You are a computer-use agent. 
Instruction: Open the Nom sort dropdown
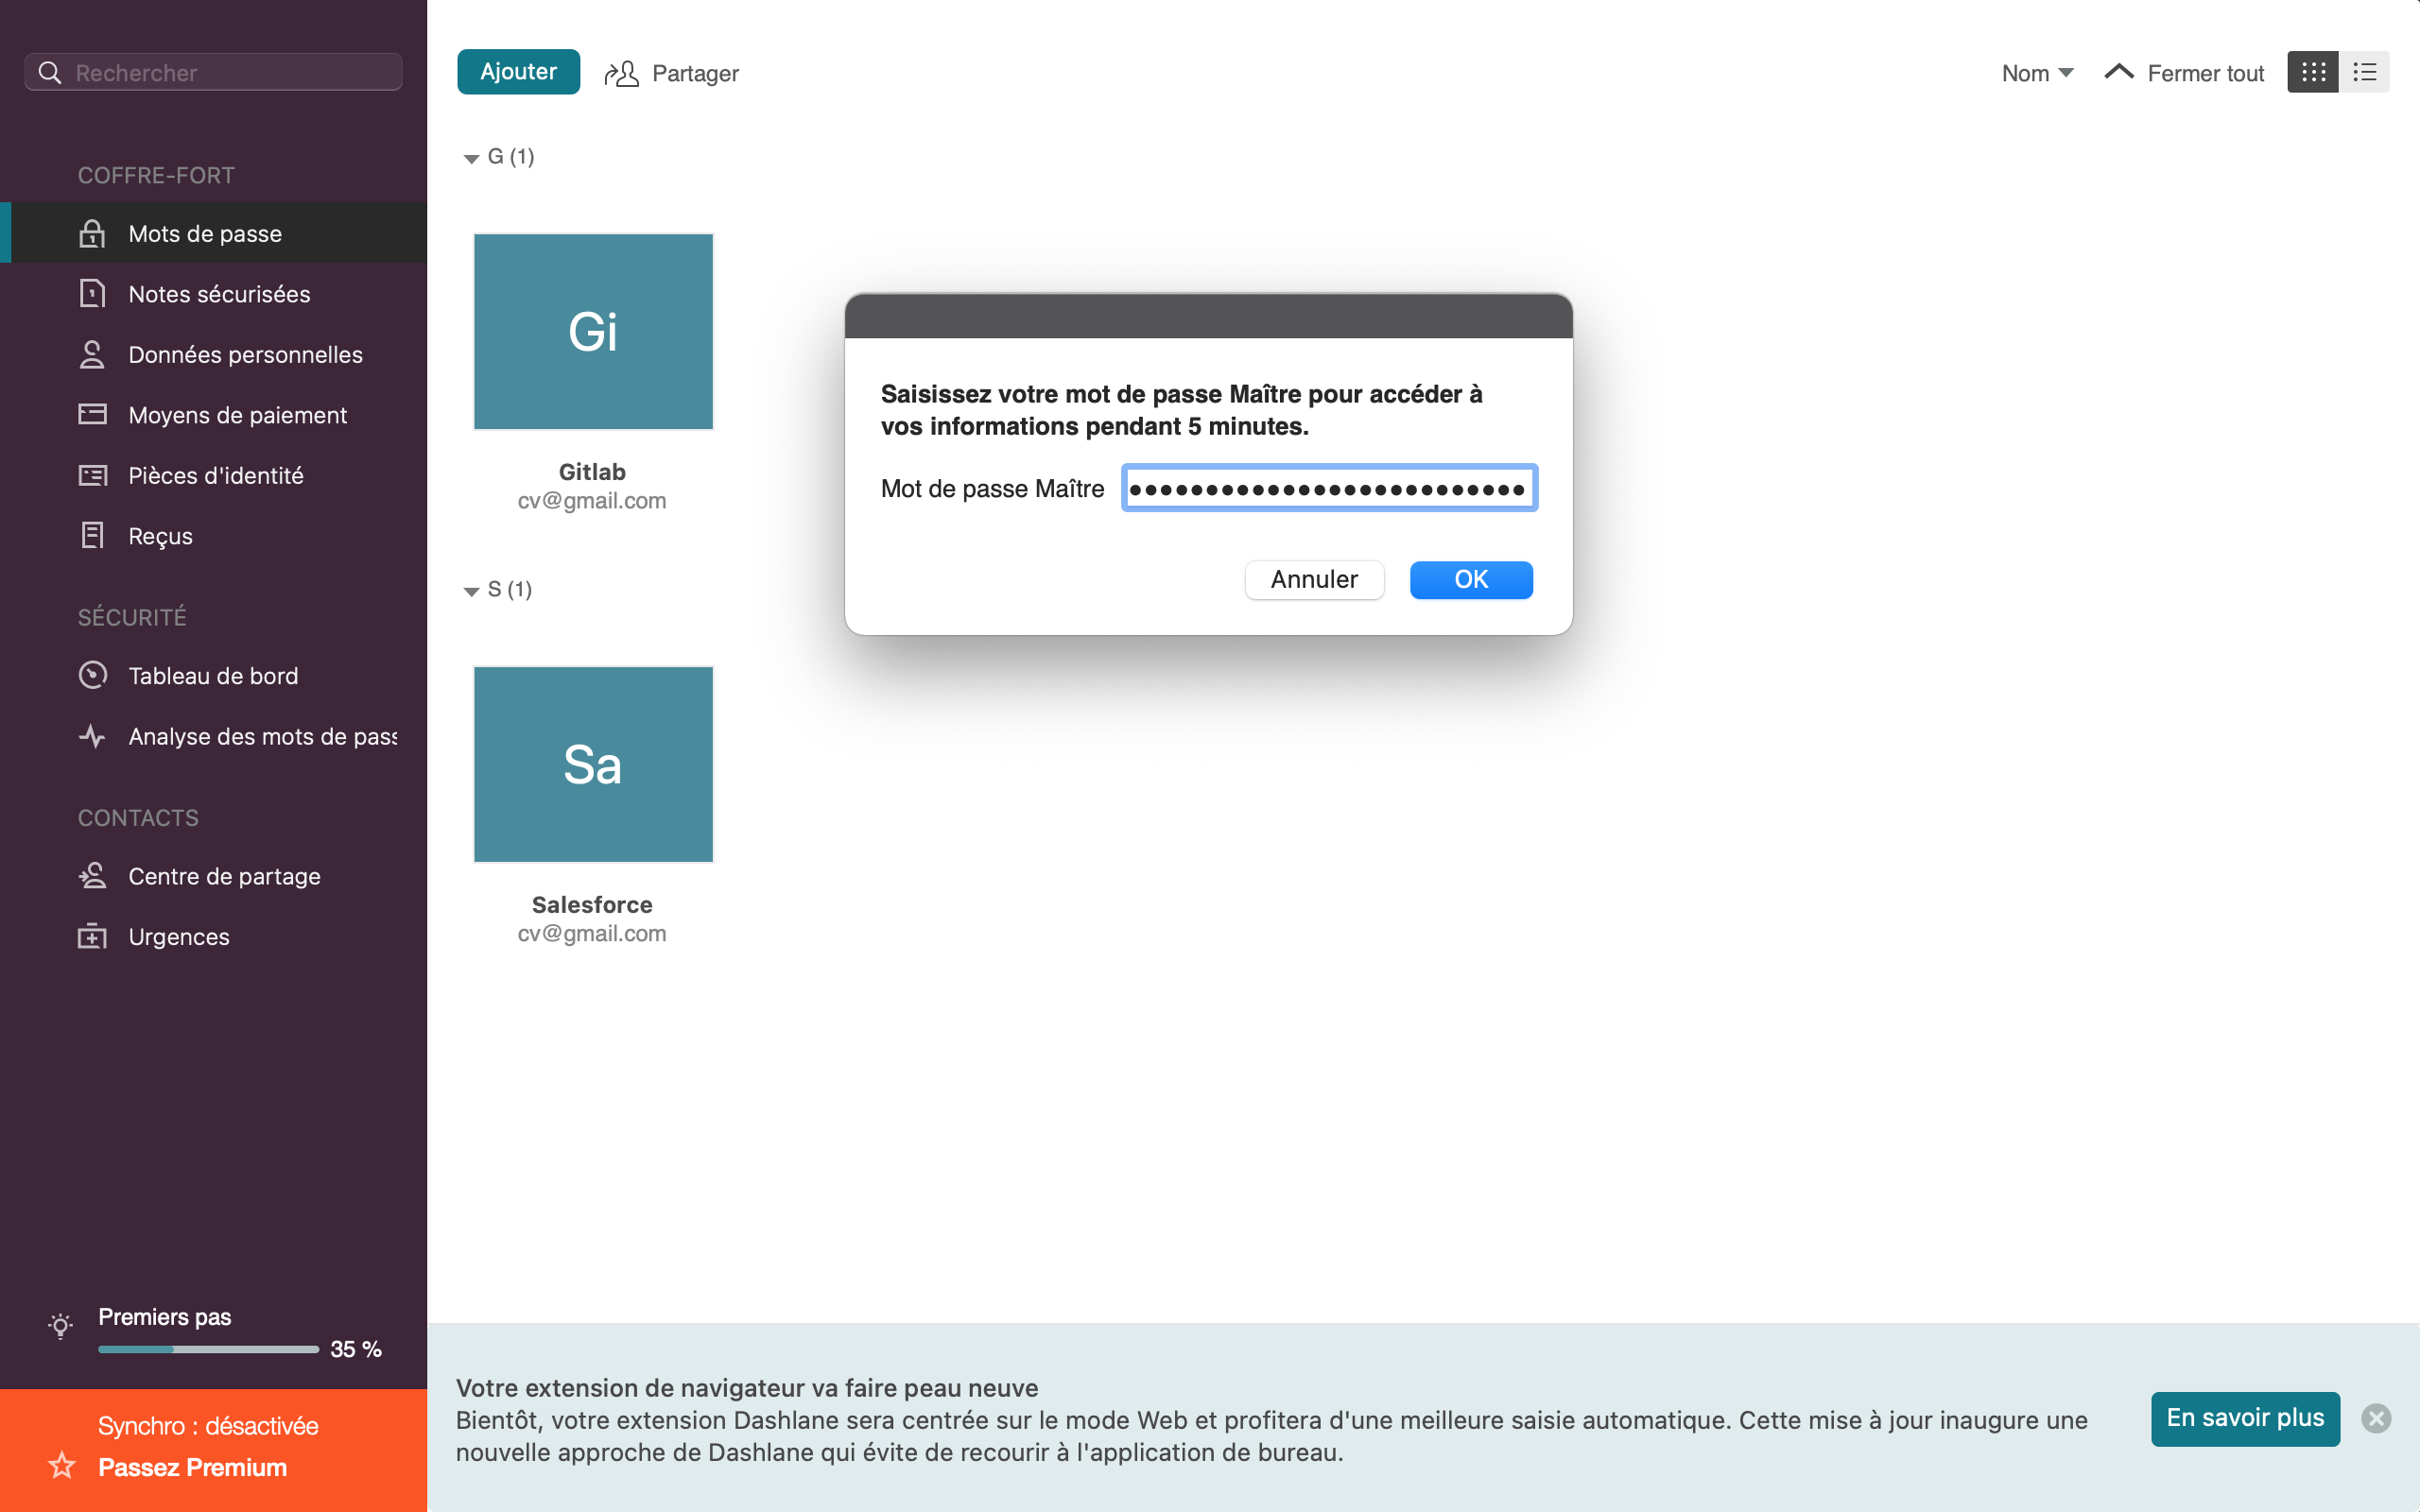coord(2037,73)
